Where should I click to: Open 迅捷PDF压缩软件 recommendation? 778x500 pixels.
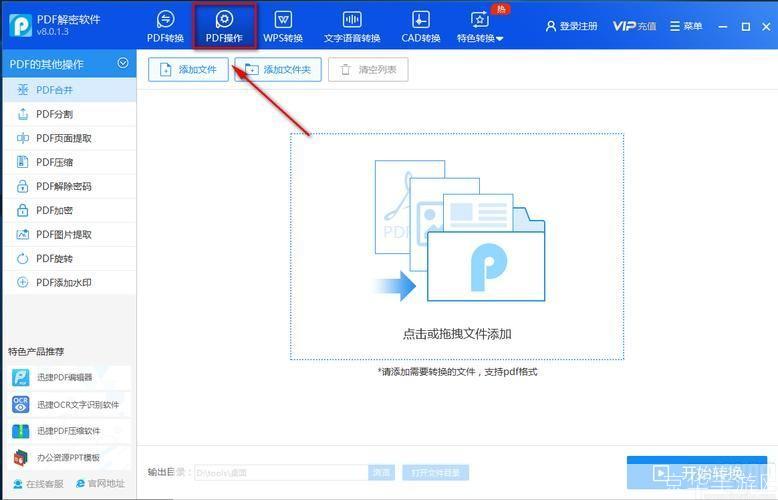coord(69,431)
